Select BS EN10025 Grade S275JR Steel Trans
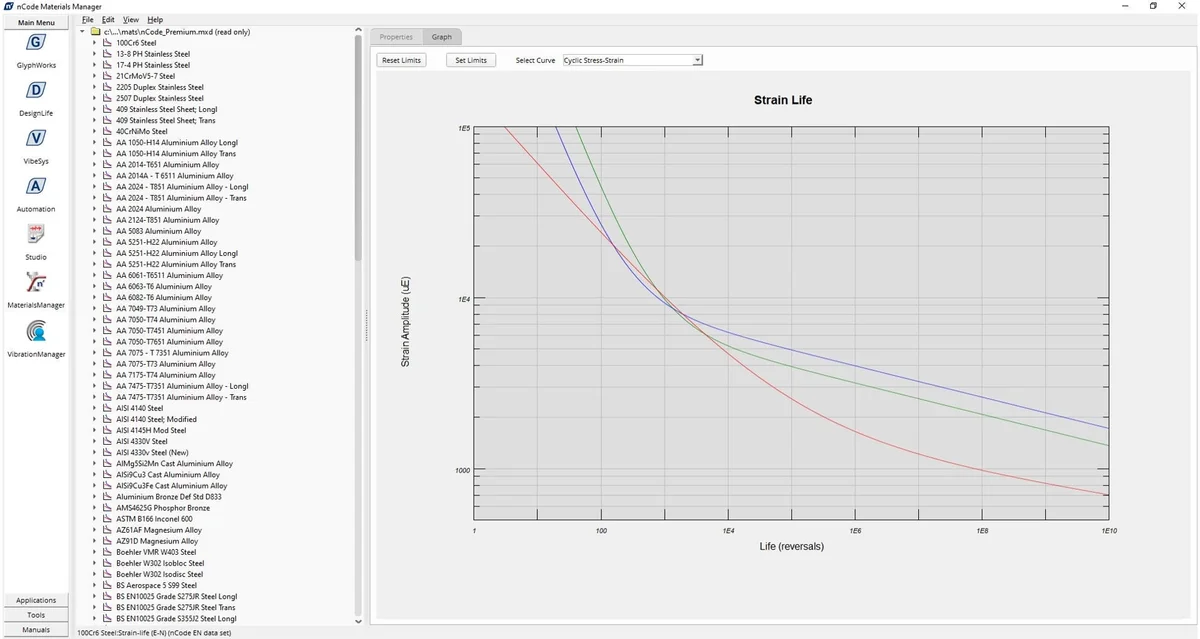1200x639 pixels. click(x=176, y=607)
